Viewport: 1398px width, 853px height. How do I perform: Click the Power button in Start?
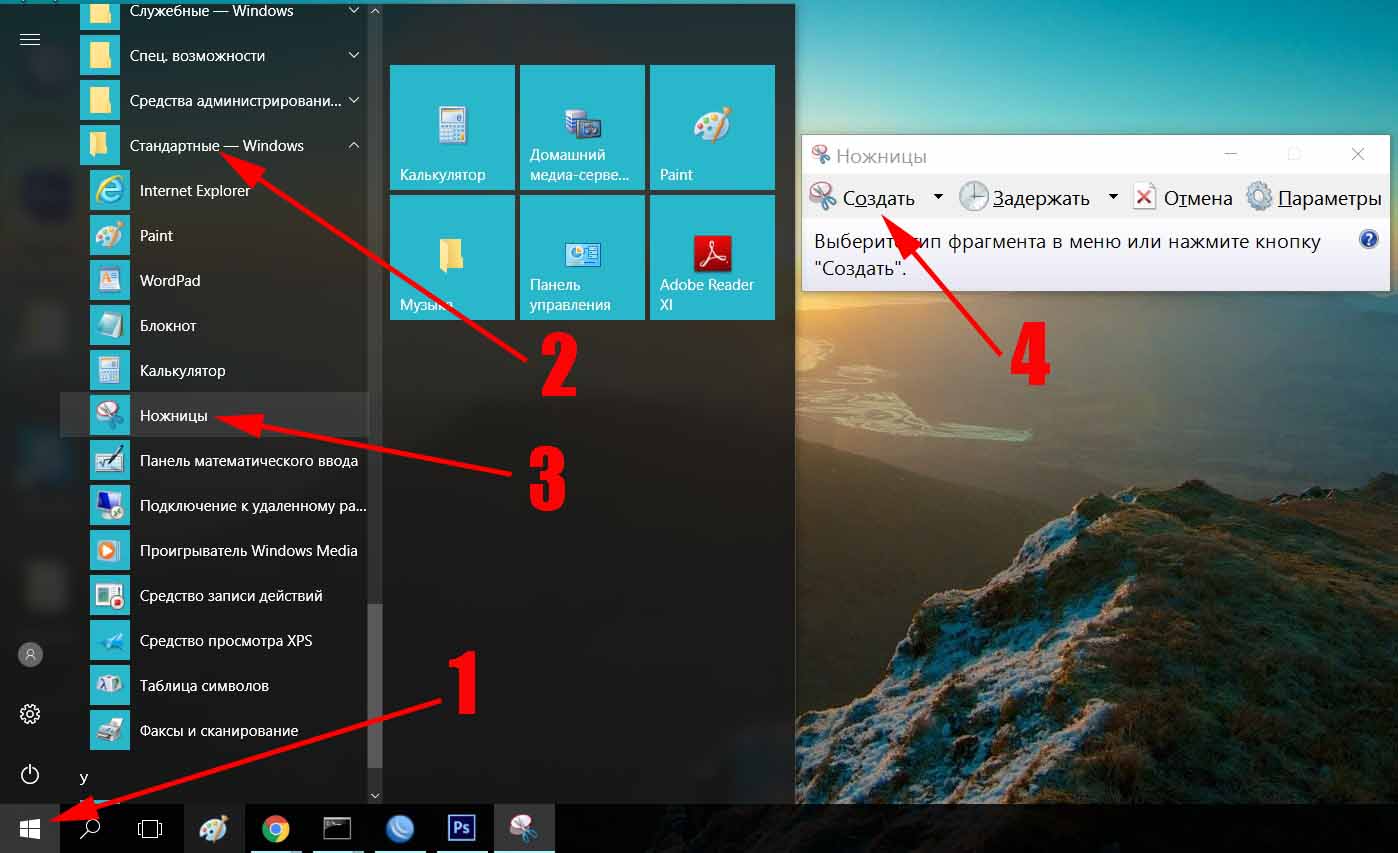coord(30,774)
